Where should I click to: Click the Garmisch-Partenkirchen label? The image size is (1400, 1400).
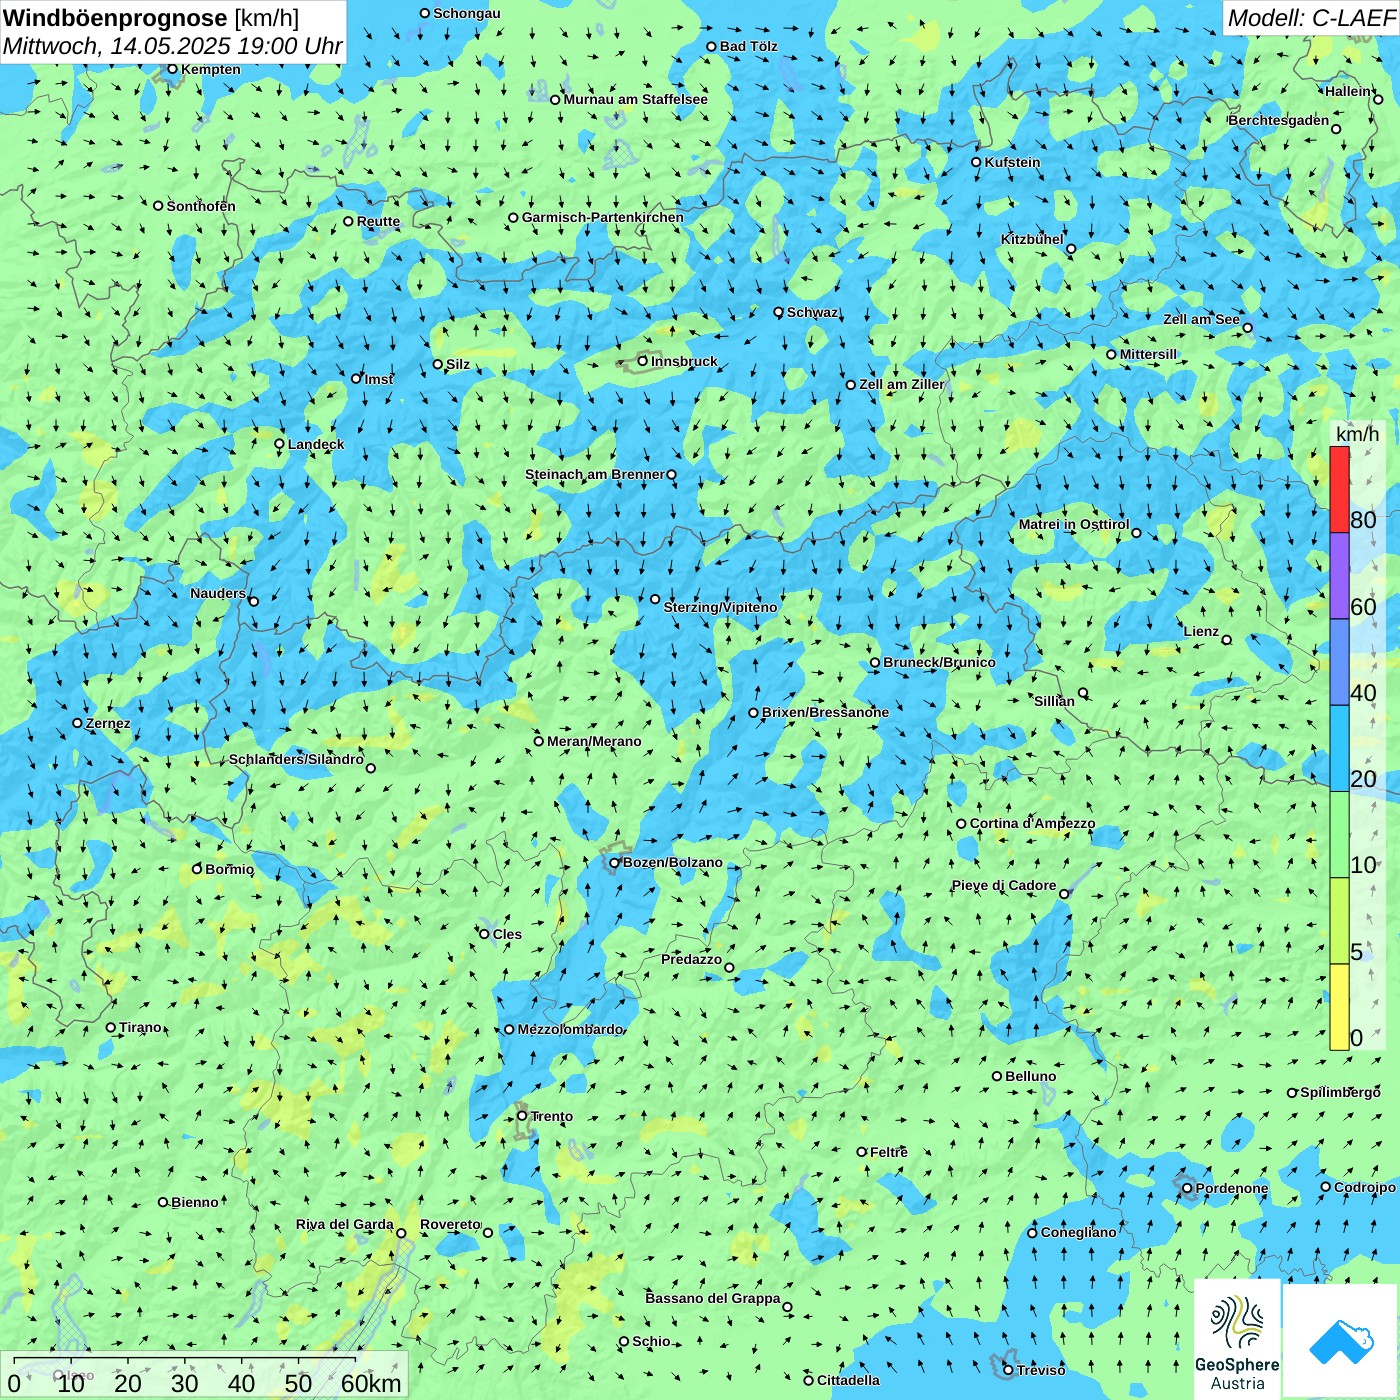(x=603, y=217)
